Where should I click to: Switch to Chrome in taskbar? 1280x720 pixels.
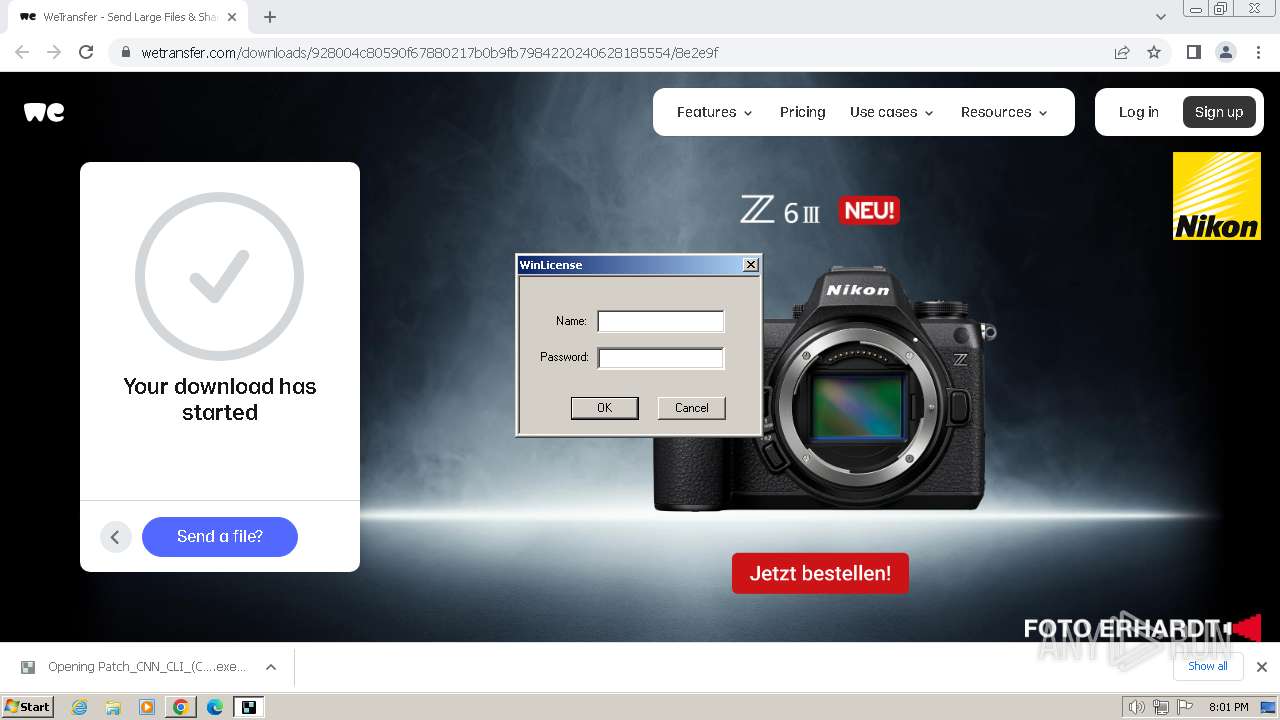click(181, 707)
